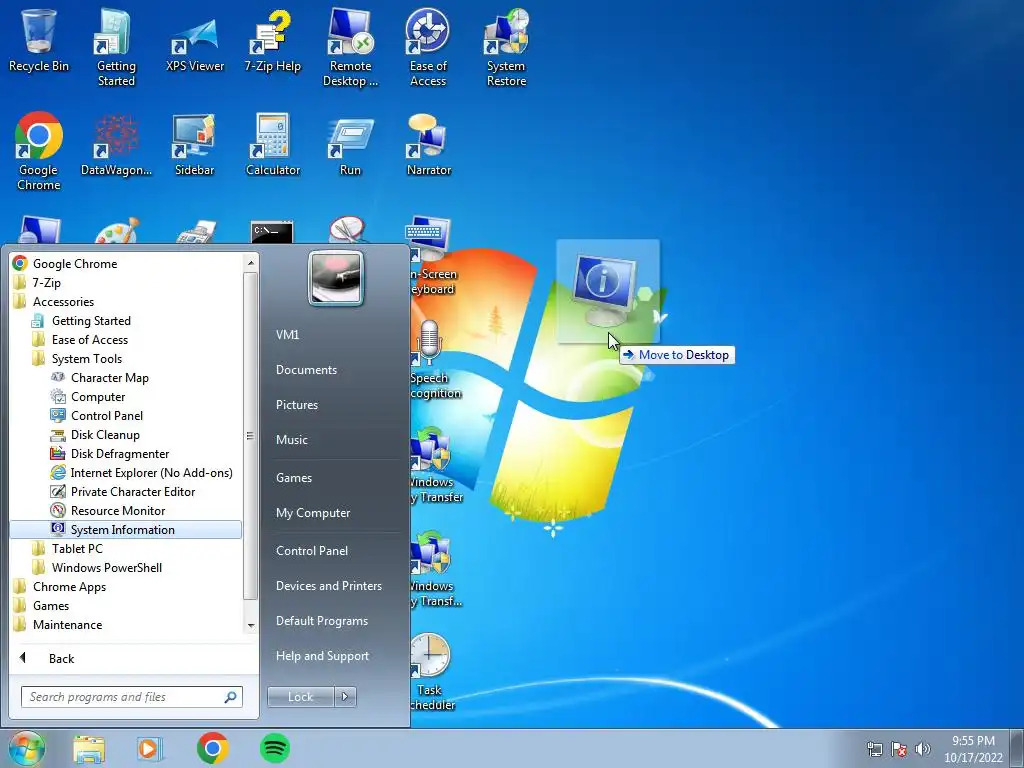The height and width of the screenshot is (768, 1024).
Task: Open the Task Scheduler desktop icon
Action: [431, 671]
